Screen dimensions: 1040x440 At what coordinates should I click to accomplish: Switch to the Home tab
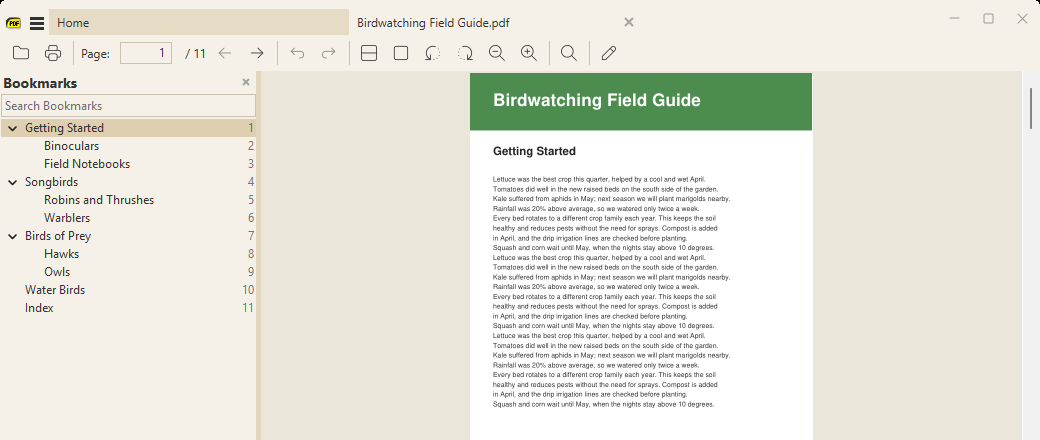pos(199,23)
